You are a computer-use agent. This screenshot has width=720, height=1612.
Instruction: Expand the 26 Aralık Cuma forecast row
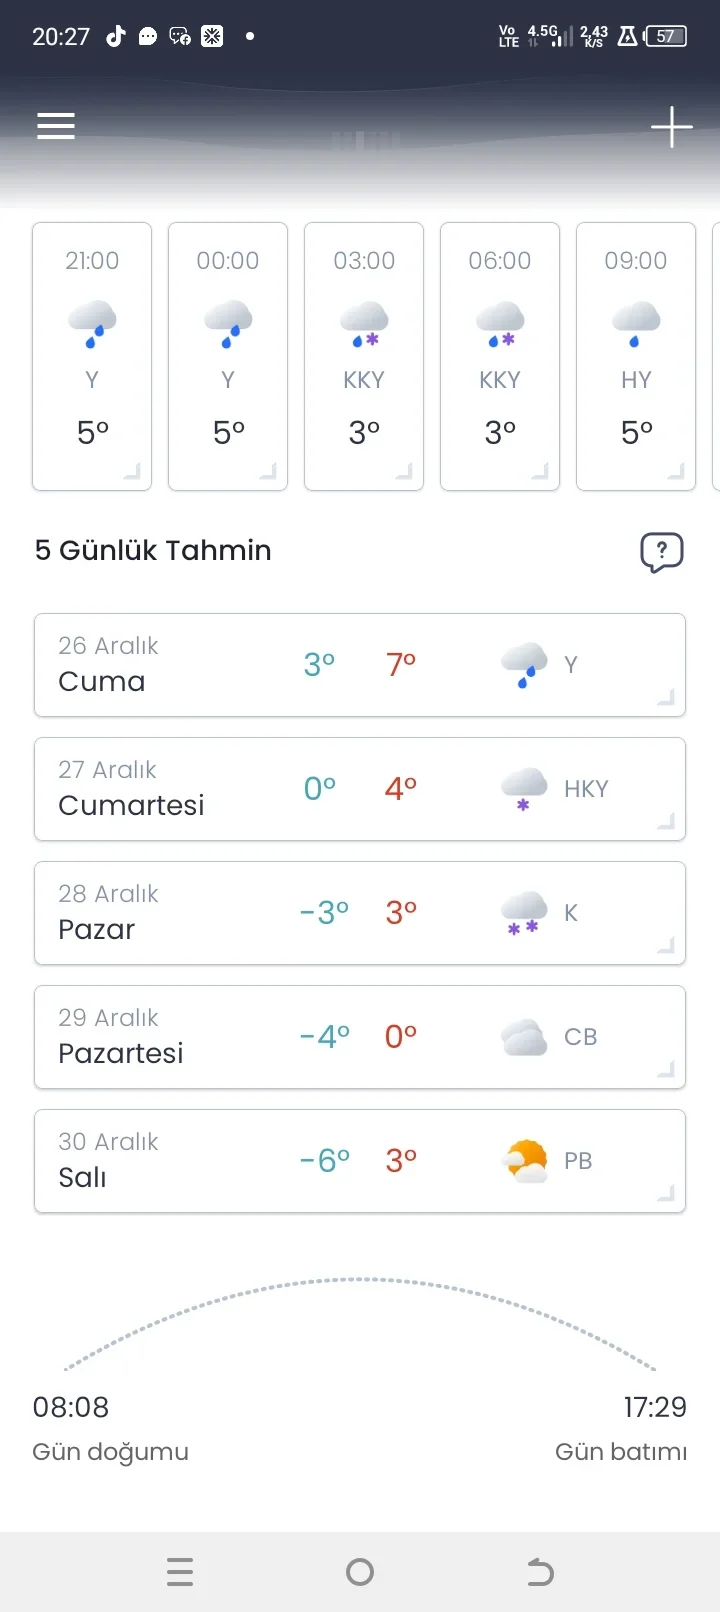[360, 665]
